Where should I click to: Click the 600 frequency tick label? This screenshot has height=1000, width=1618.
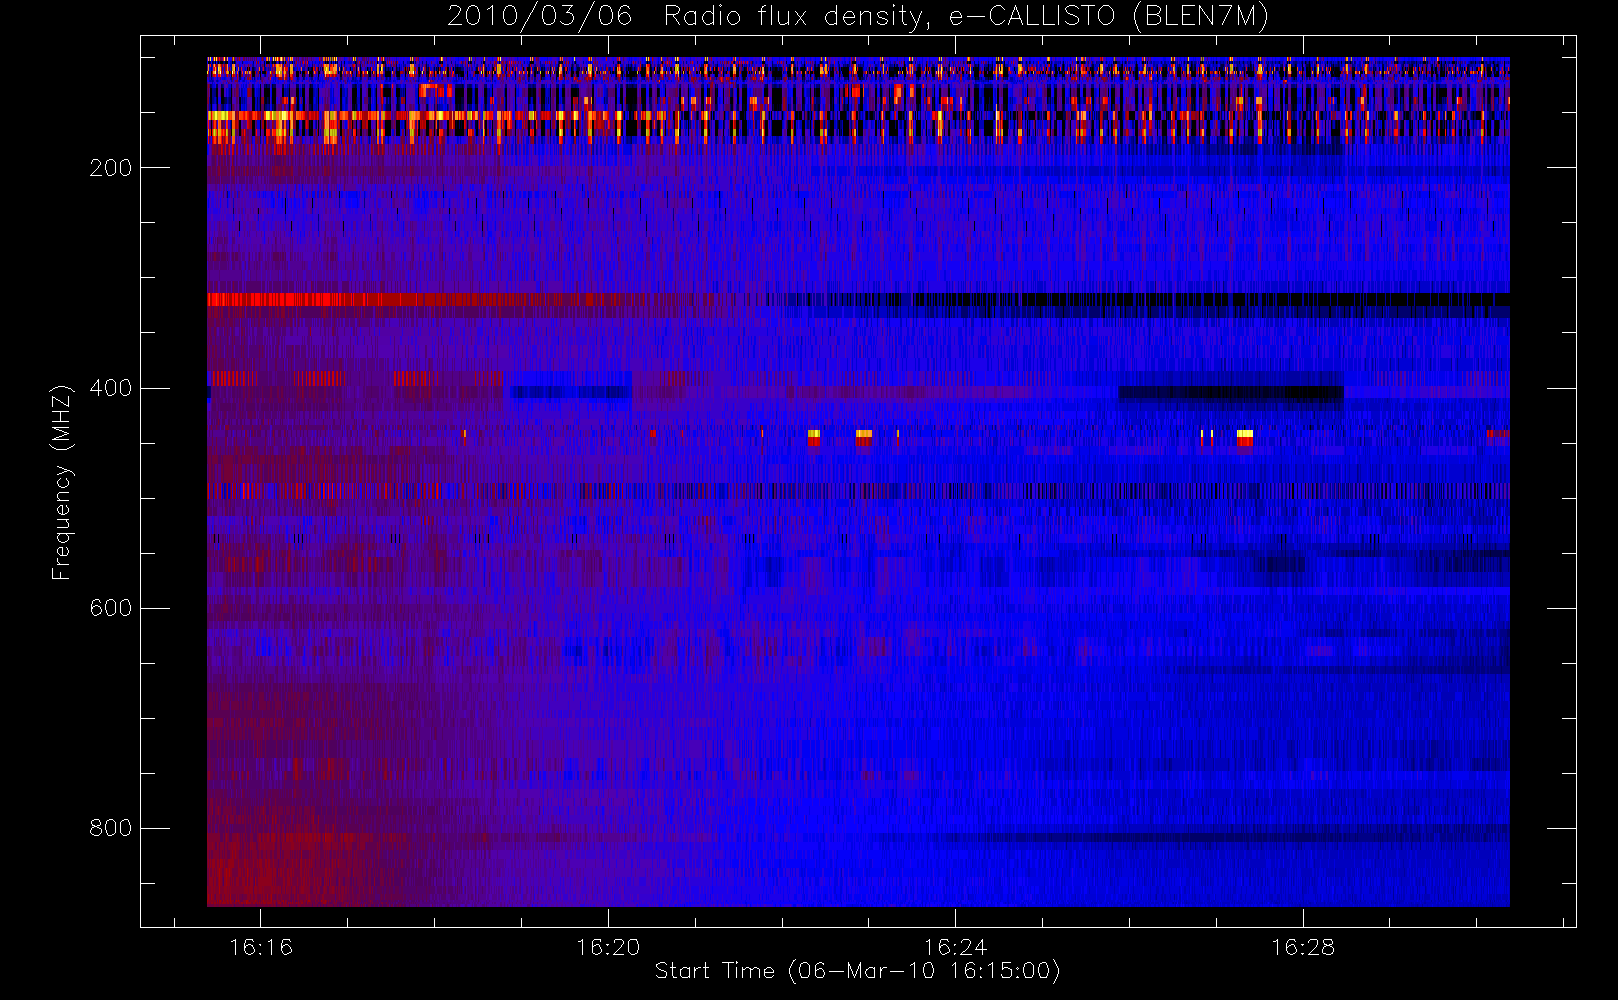(x=110, y=608)
